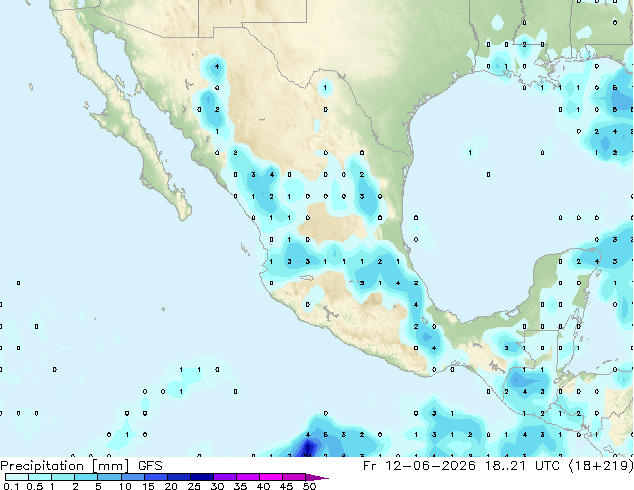Click the '25' legend scale label
The height and width of the screenshot is (490, 634).
tap(194, 486)
